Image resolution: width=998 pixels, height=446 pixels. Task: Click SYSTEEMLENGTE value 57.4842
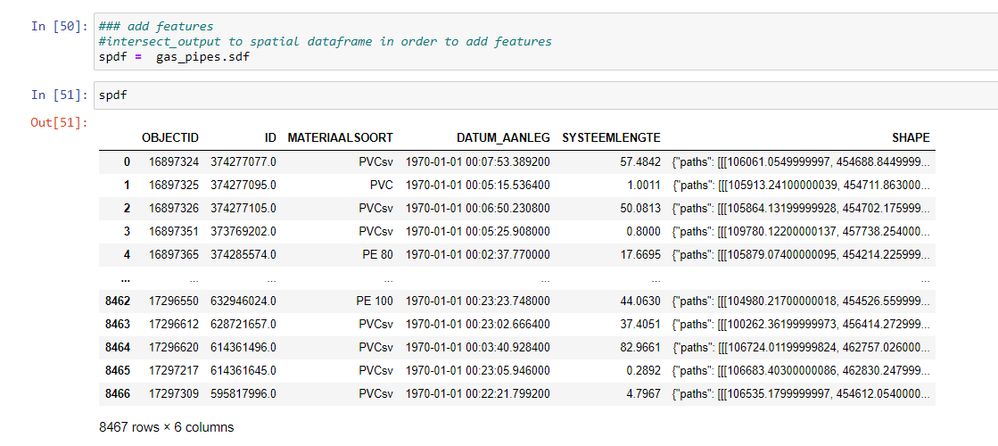[x=640, y=162]
